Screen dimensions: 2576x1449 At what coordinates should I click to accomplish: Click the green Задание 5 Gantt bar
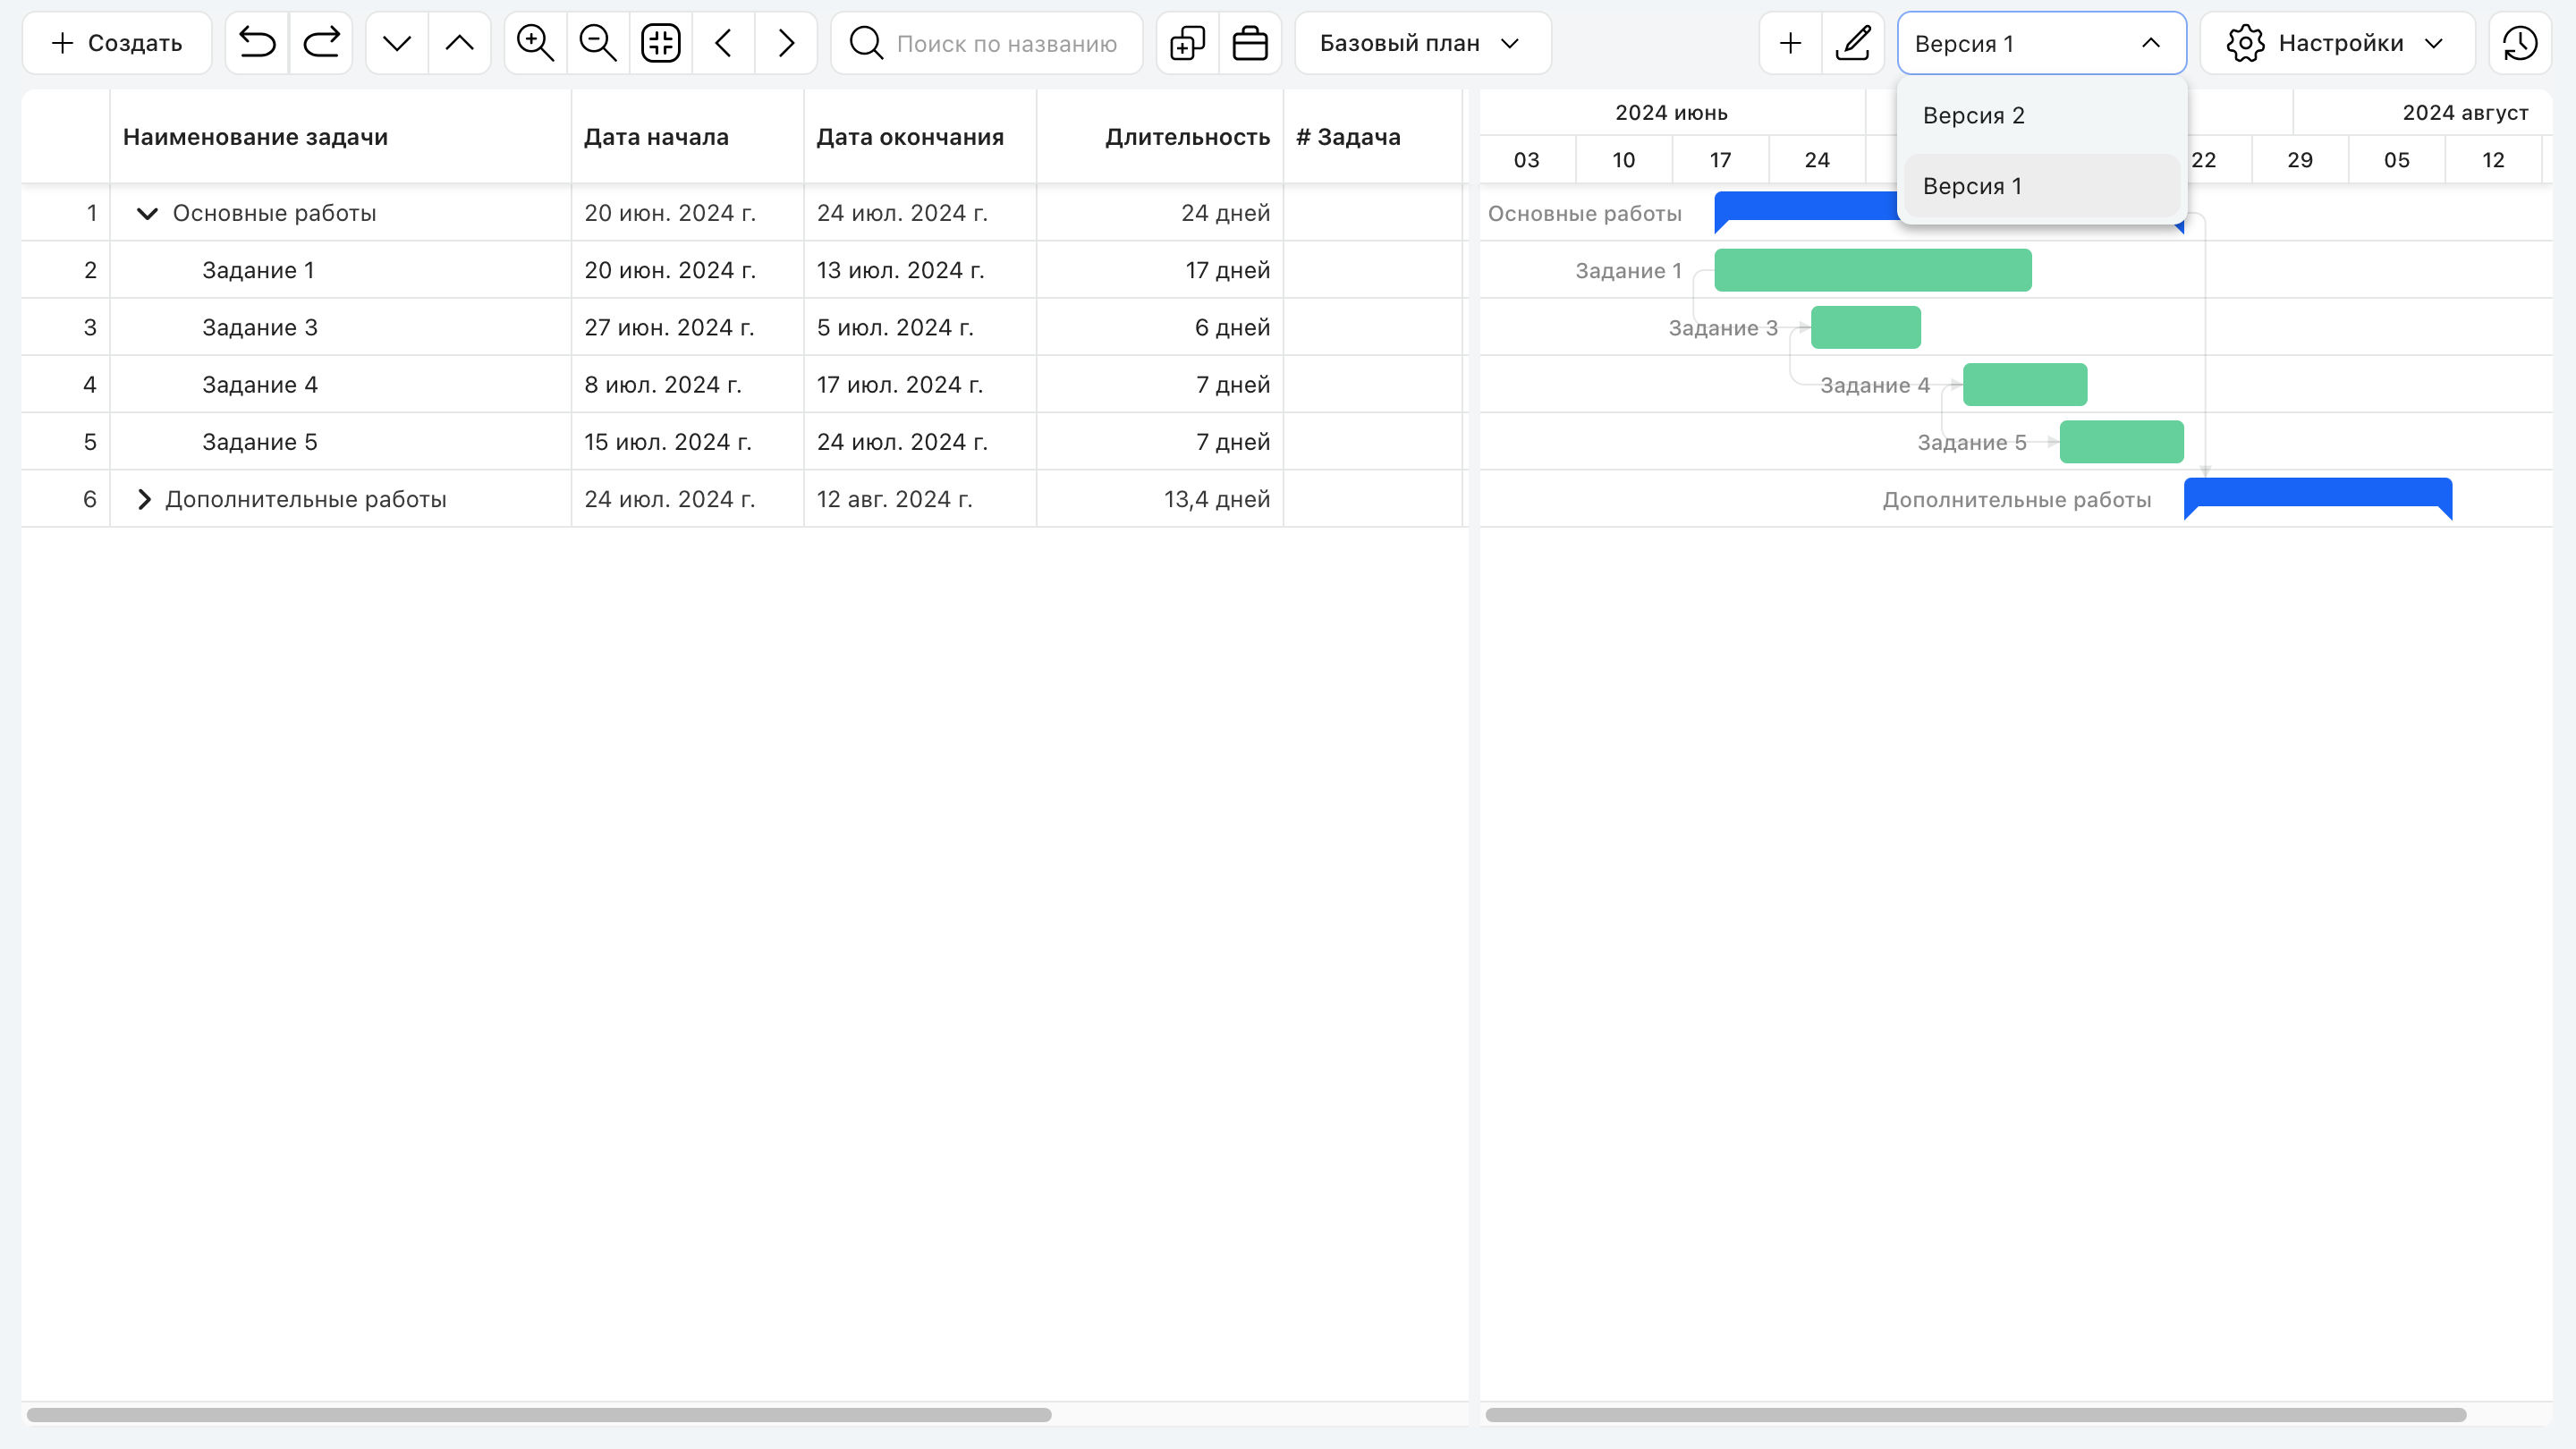[x=2122, y=442]
